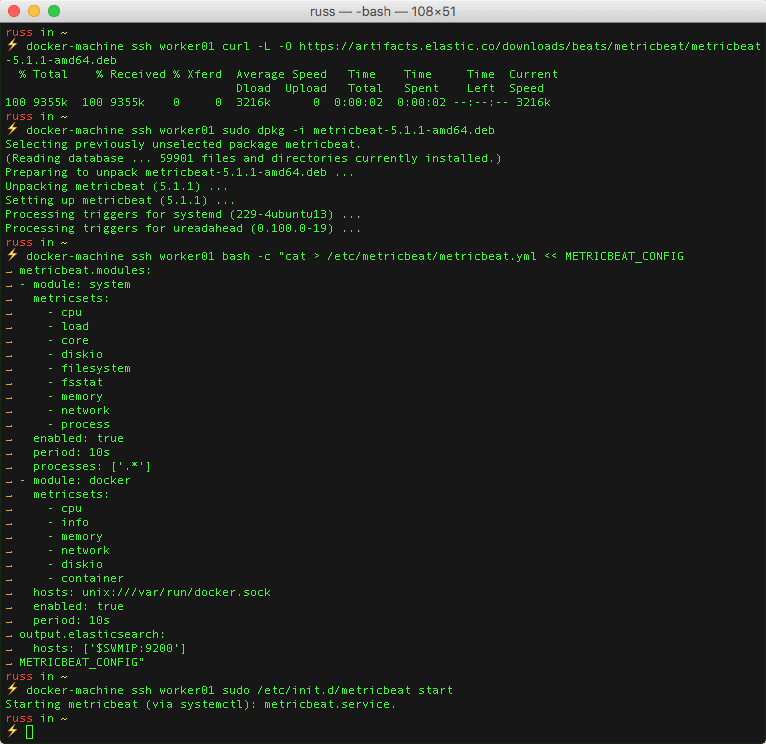This screenshot has height=744, width=766.
Task: Minimize the terminal using yellow button
Action: [x=34, y=11]
